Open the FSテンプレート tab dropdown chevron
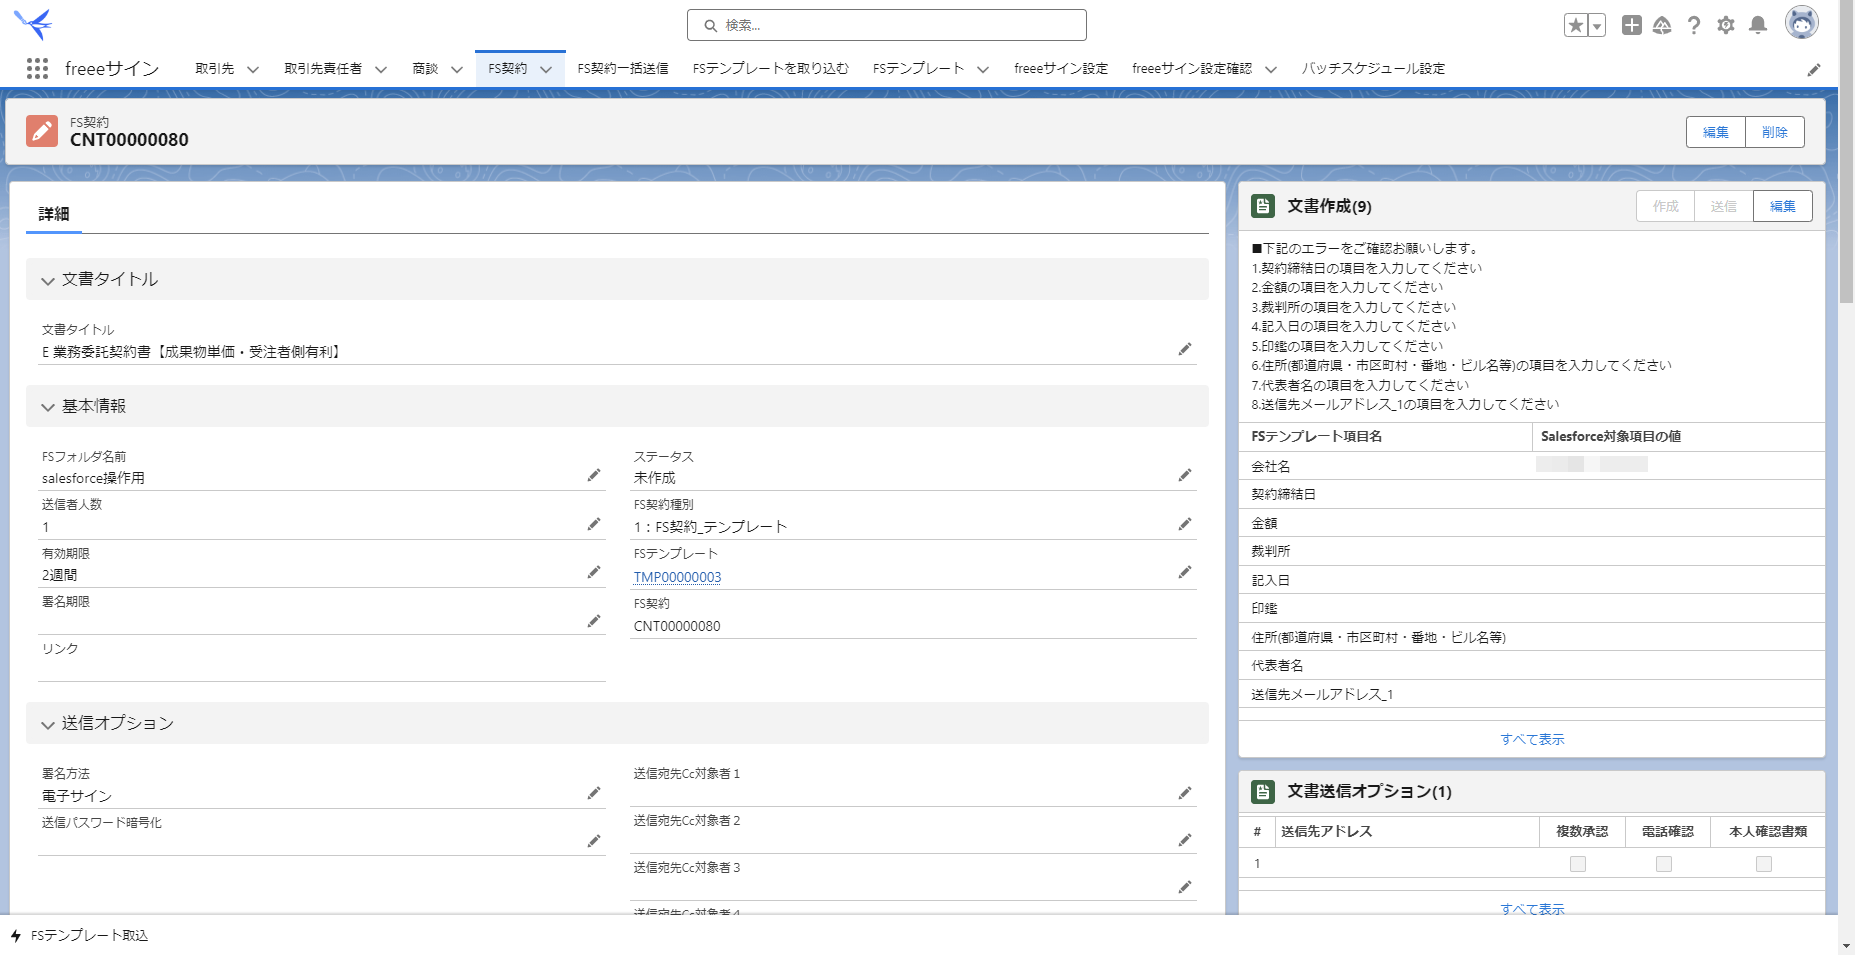 click(983, 69)
